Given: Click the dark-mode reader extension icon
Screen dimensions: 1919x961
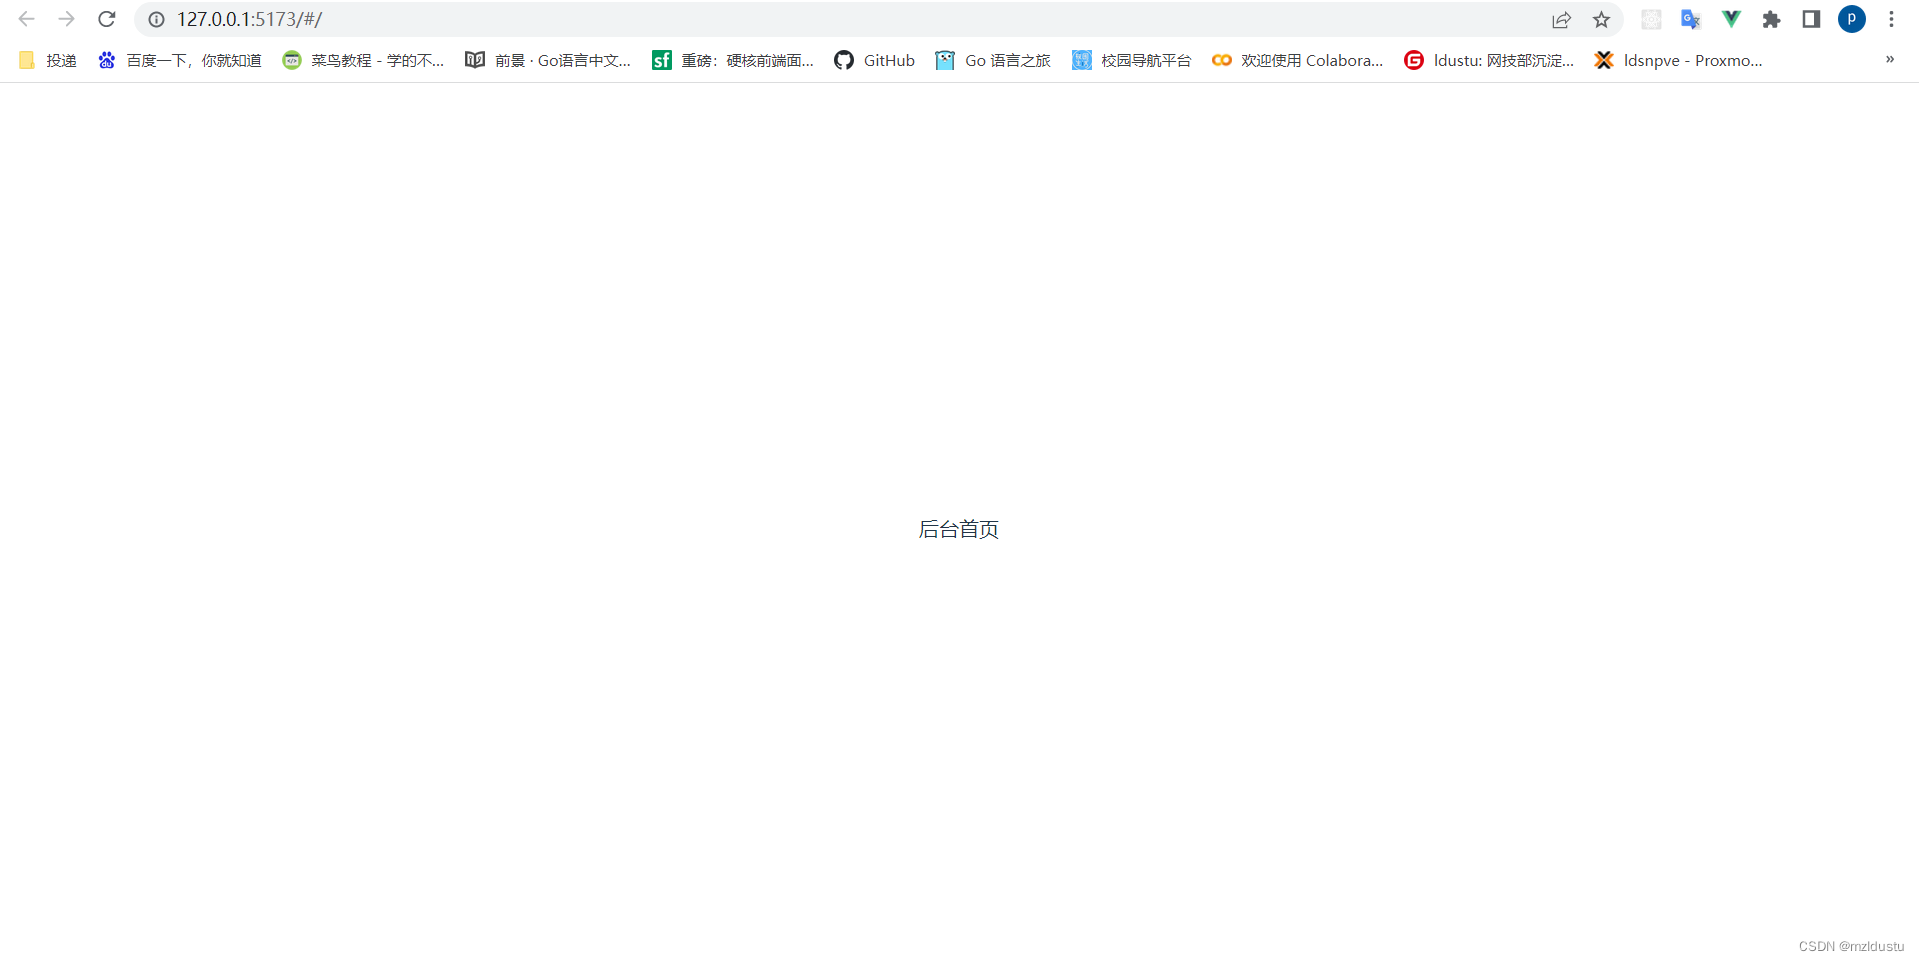Looking at the screenshot, I should pos(1811,19).
